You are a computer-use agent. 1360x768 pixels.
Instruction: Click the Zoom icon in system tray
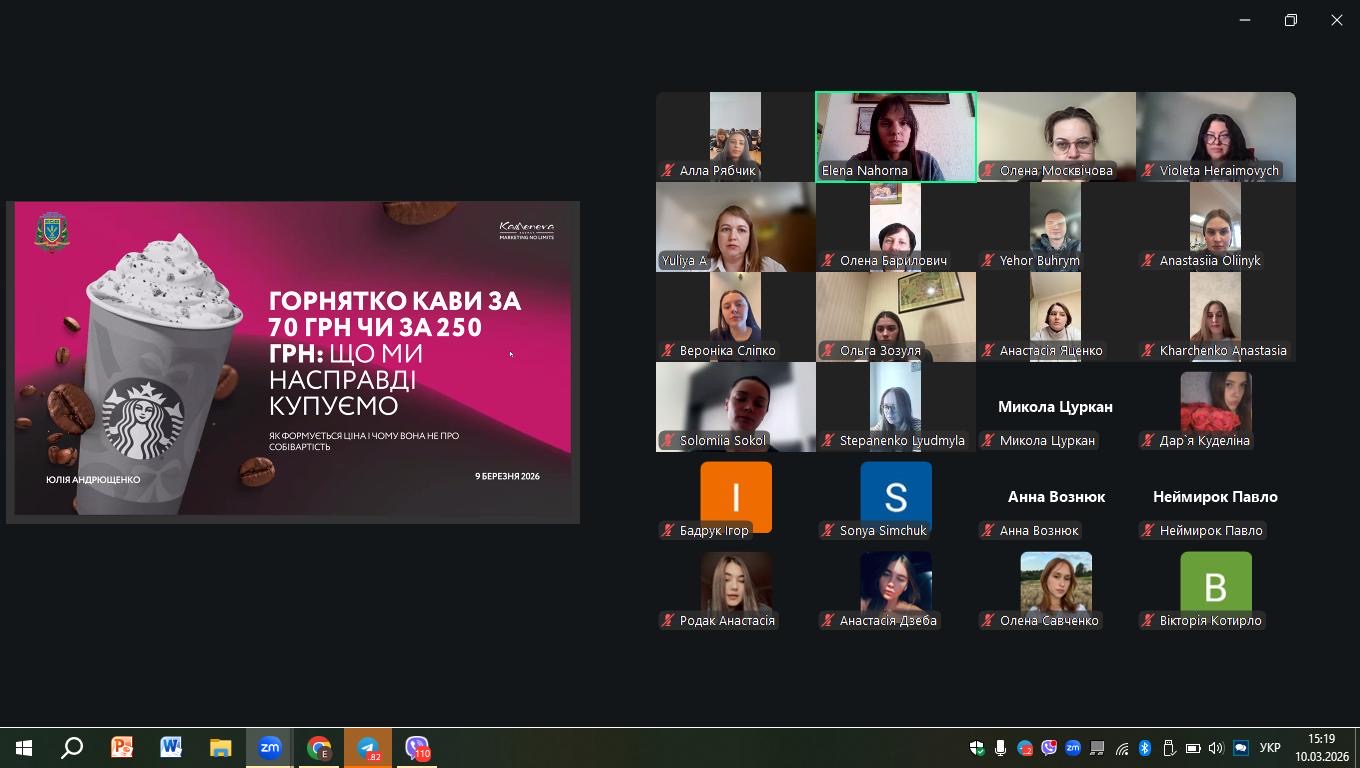point(1073,748)
